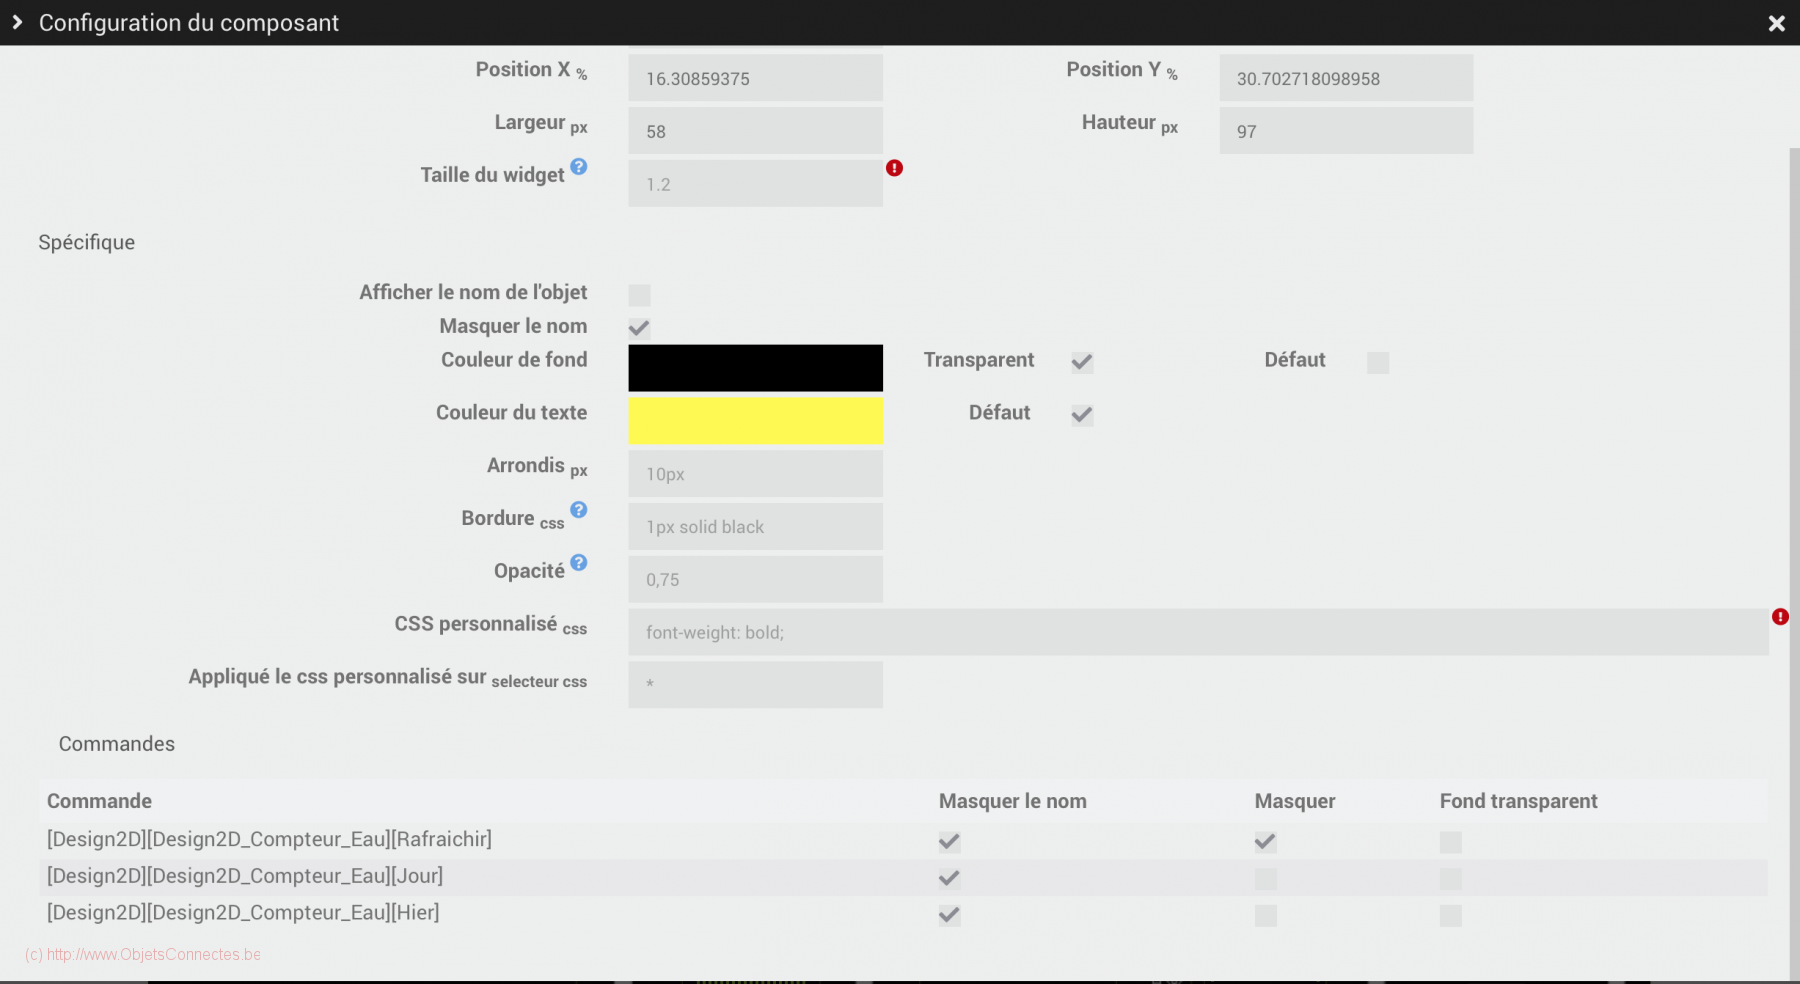Image resolution: width=1800 pixels, height=984 pixels.
Task: Click the Largeur px field
Action: pyautogui.click(x=755, y=131)
